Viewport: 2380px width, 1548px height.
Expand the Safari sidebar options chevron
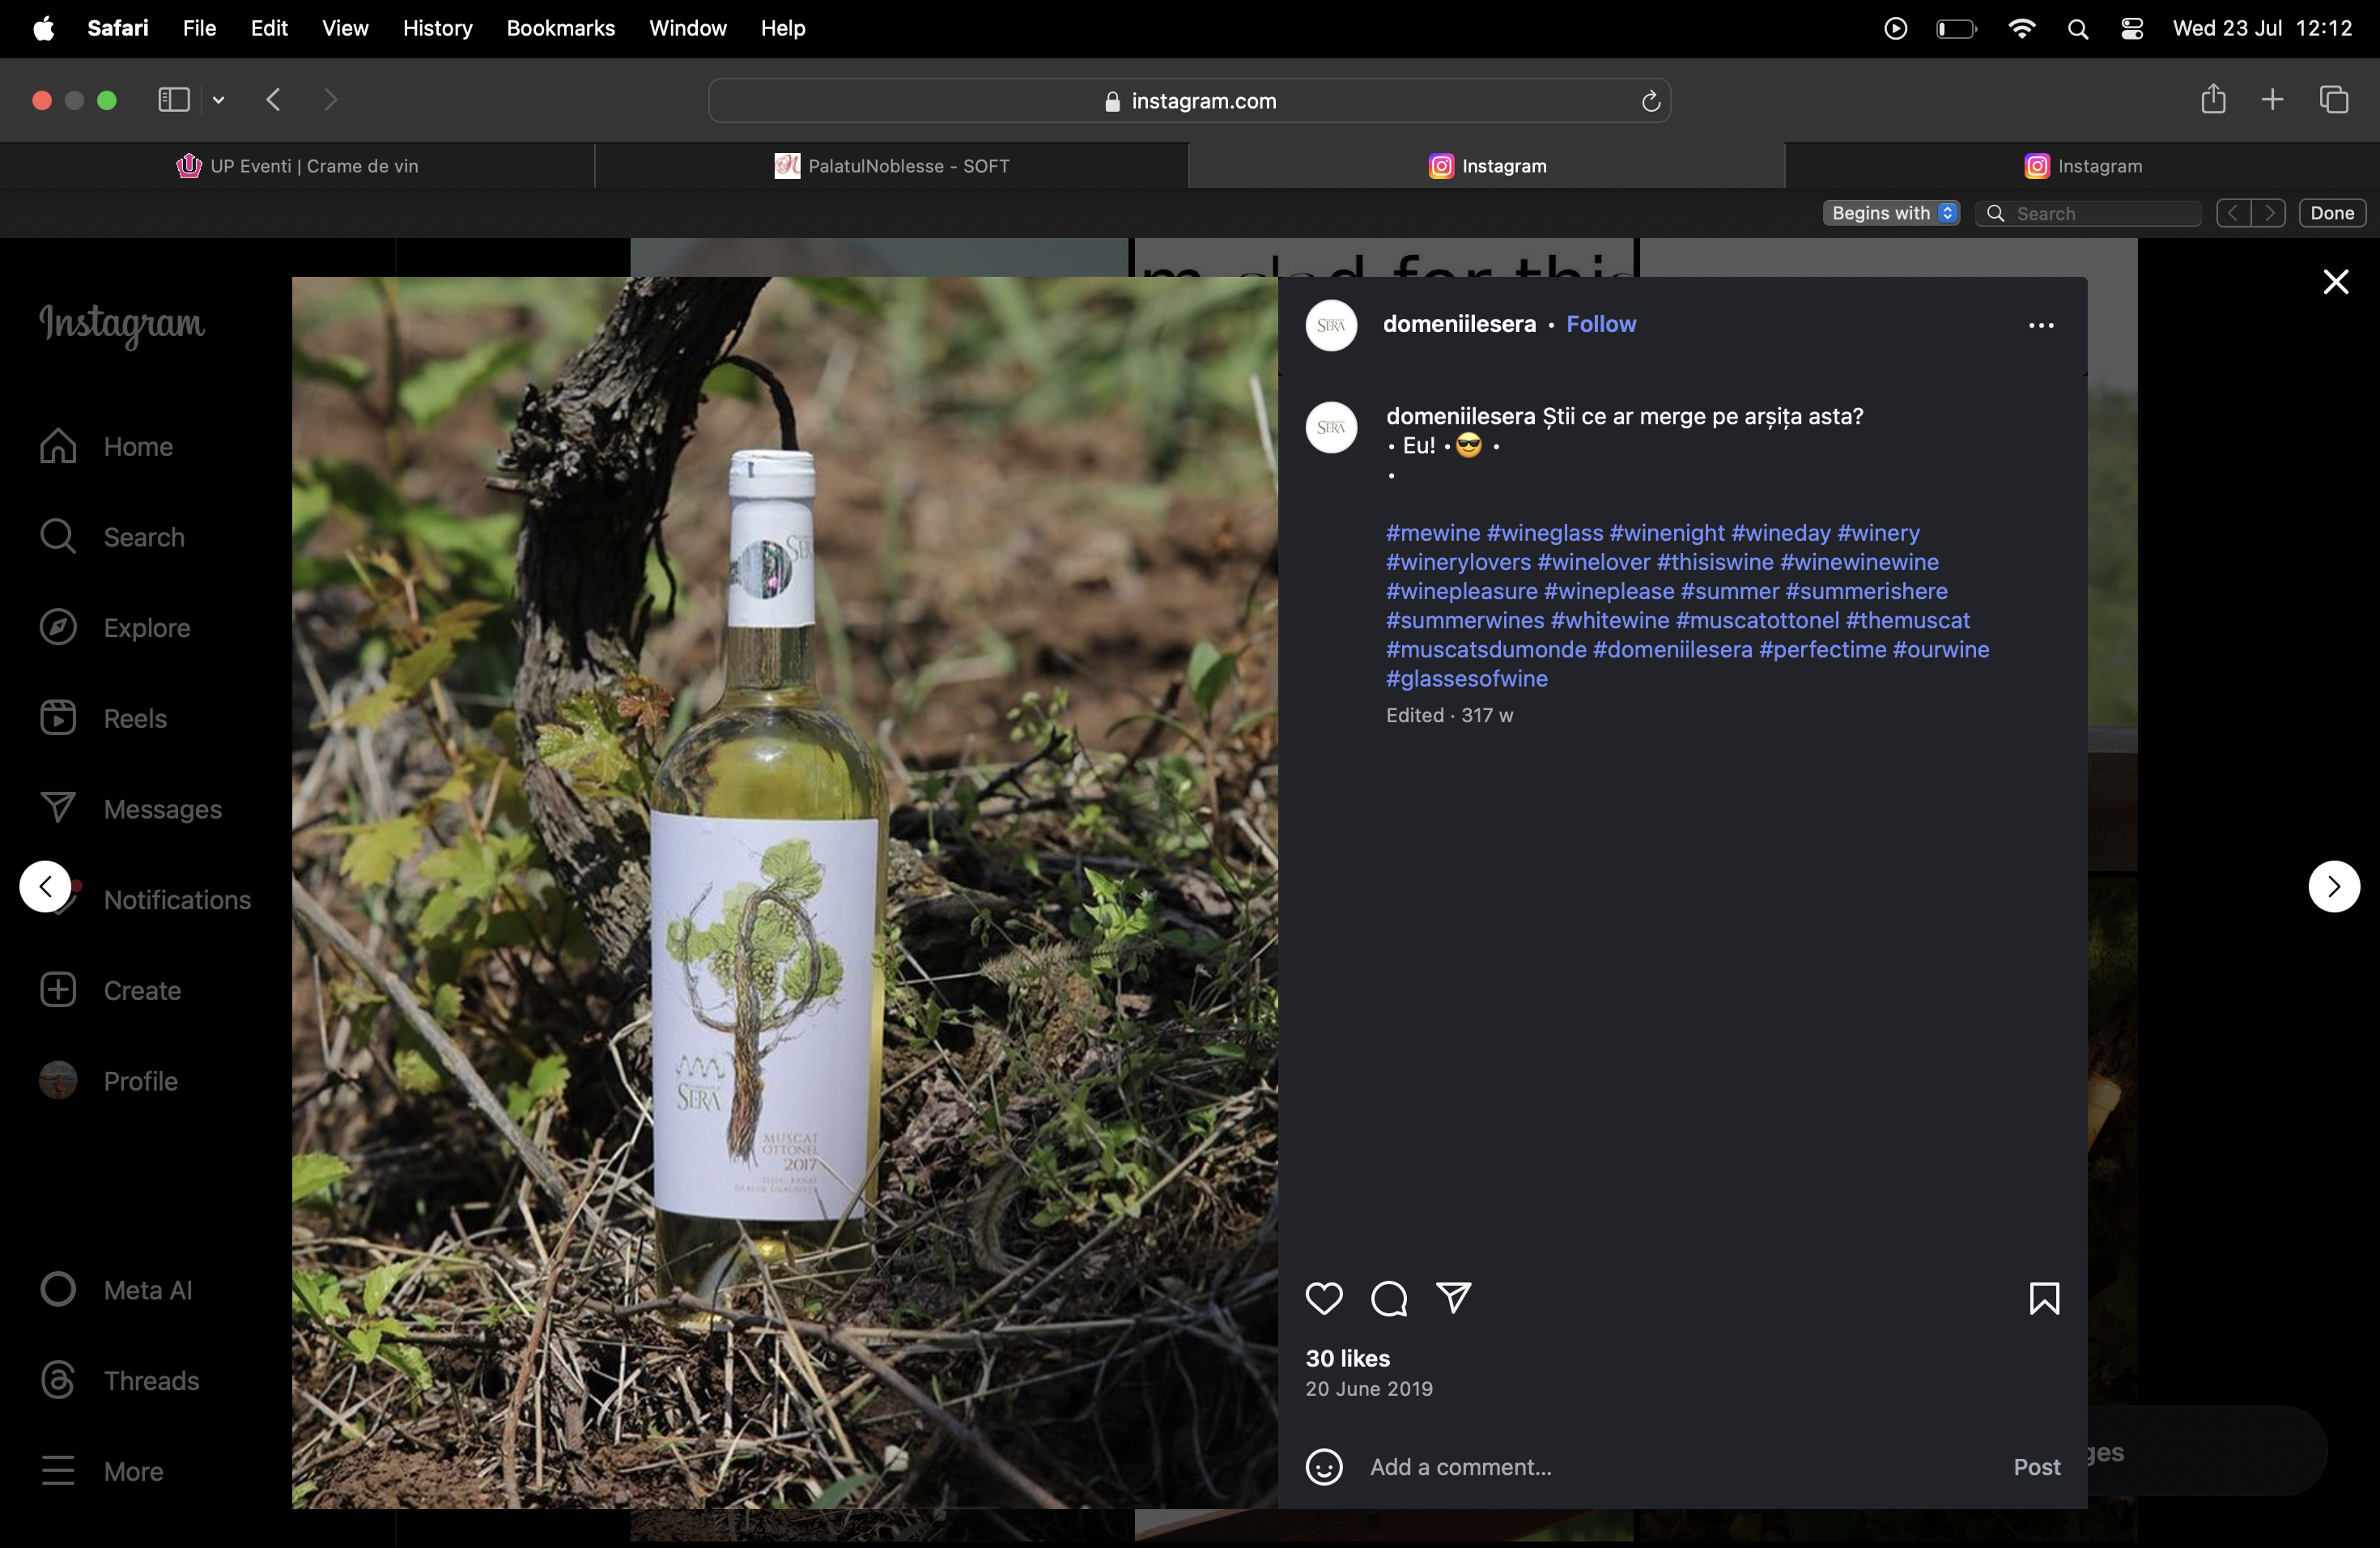(218, 100)
